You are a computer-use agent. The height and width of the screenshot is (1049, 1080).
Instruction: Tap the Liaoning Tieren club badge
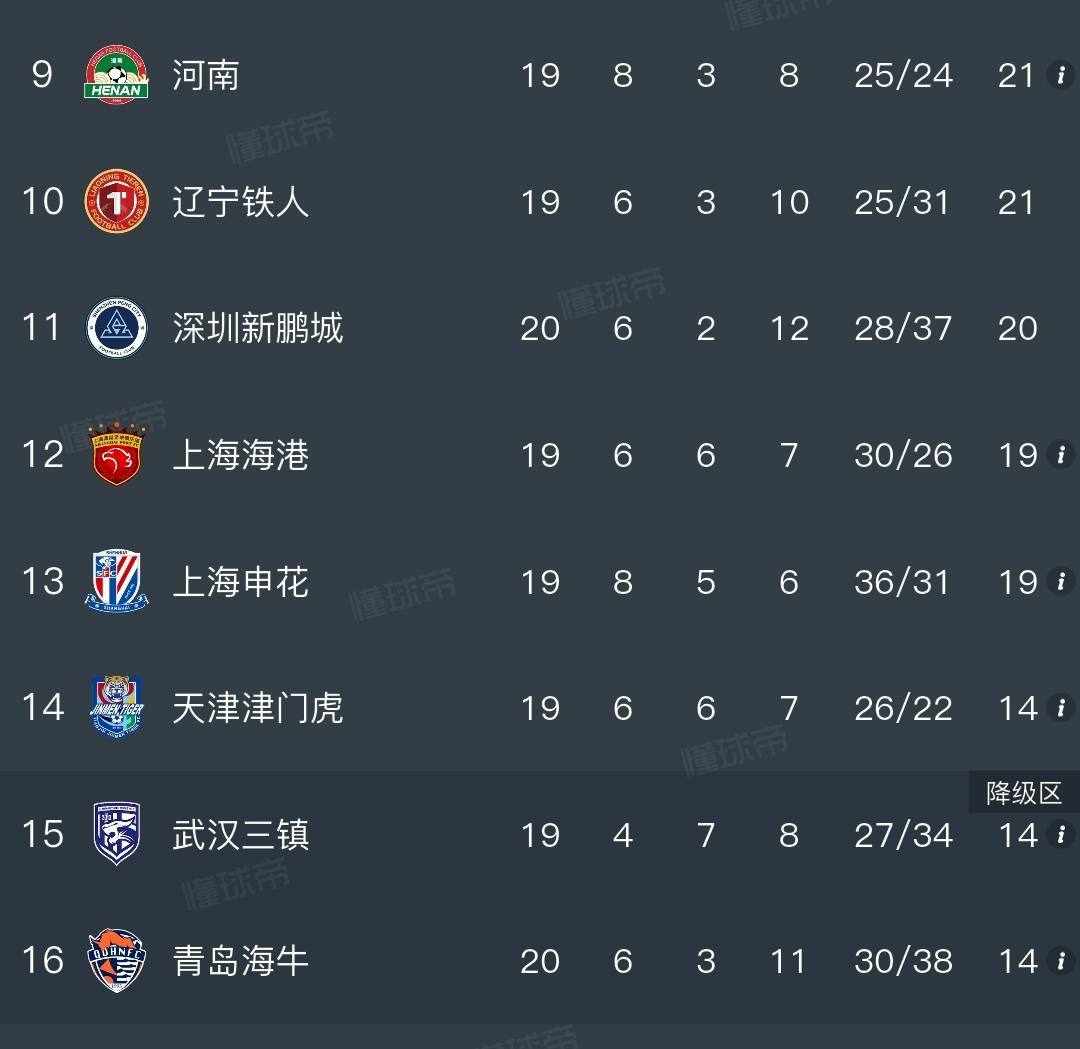point(116,201)
